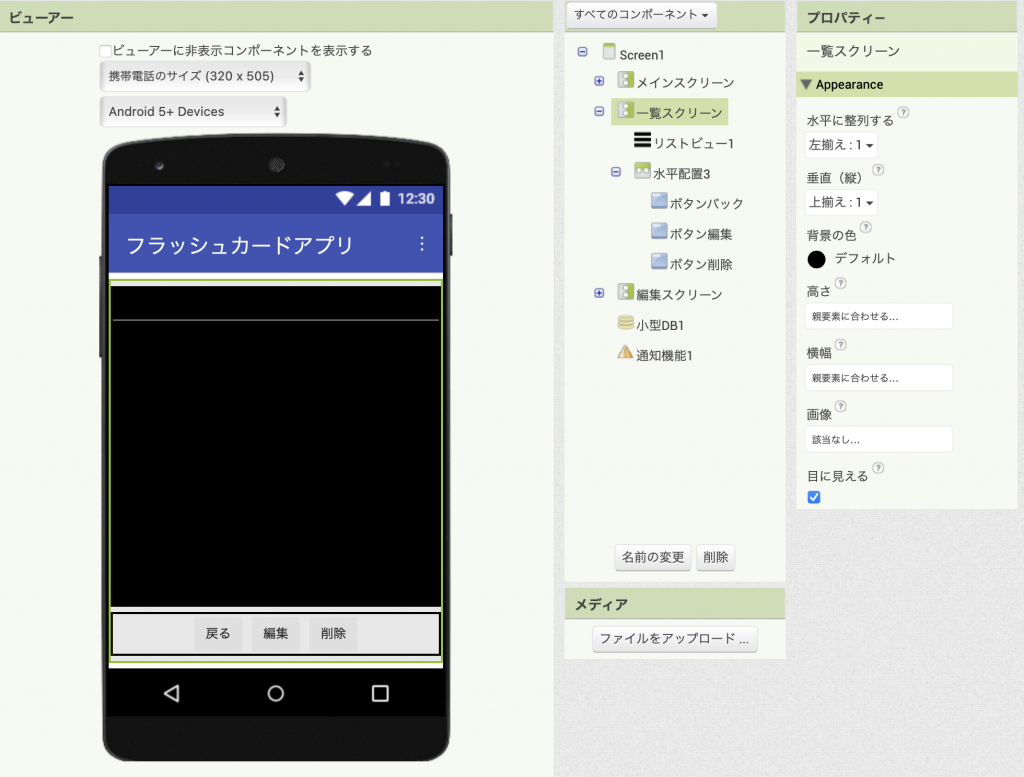1024x777 pixels.
Task: Click the ファイルをアップロード button
Action: (674, 639)
